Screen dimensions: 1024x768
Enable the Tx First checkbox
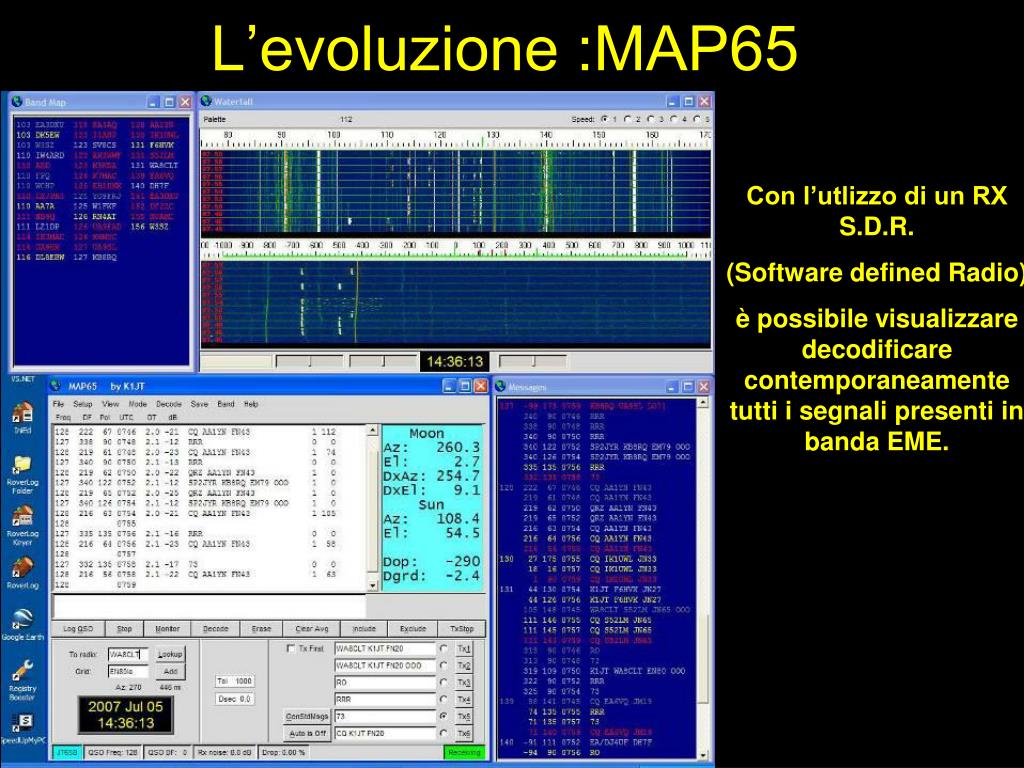(x=291, y=648)
